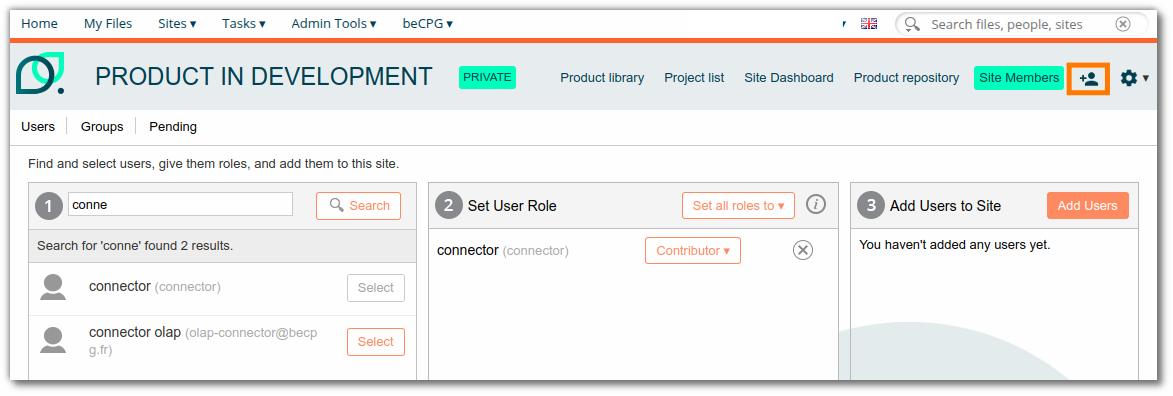Switch to Users tab
The width and height of the screenshot is (1173, 396).
point(38,127)
